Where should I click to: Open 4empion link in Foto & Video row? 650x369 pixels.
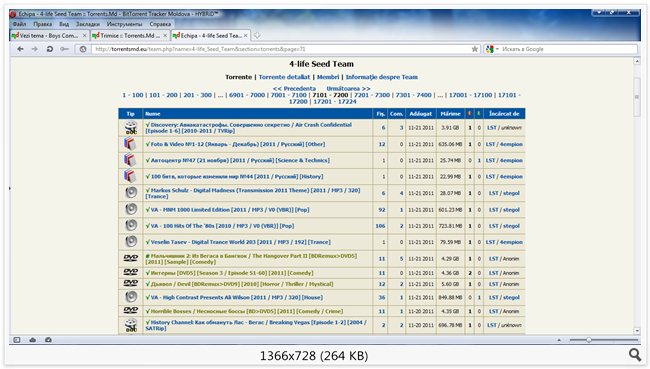tap(511, 144)
